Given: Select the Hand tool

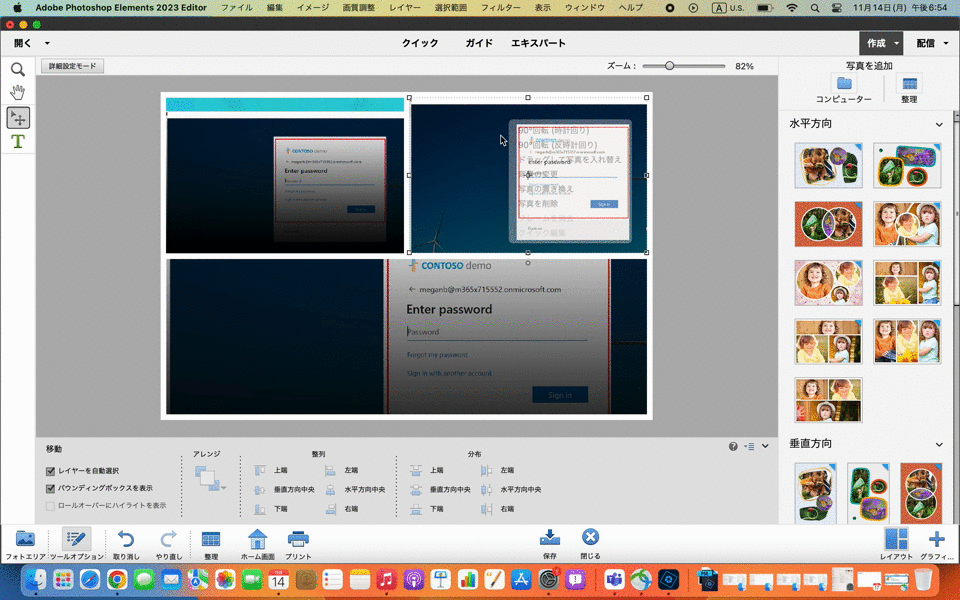Looking at the screenshot, I should point(18,93).
